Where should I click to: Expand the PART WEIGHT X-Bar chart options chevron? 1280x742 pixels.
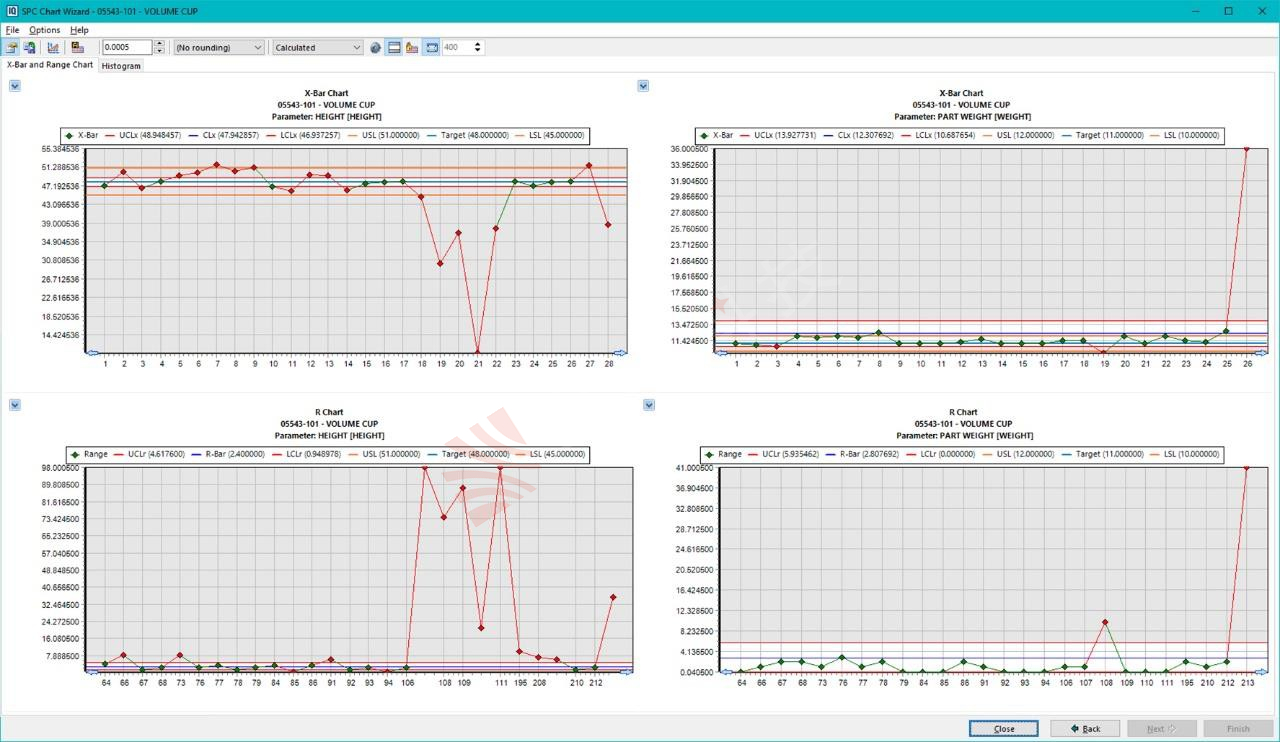[x=643, y=86]
